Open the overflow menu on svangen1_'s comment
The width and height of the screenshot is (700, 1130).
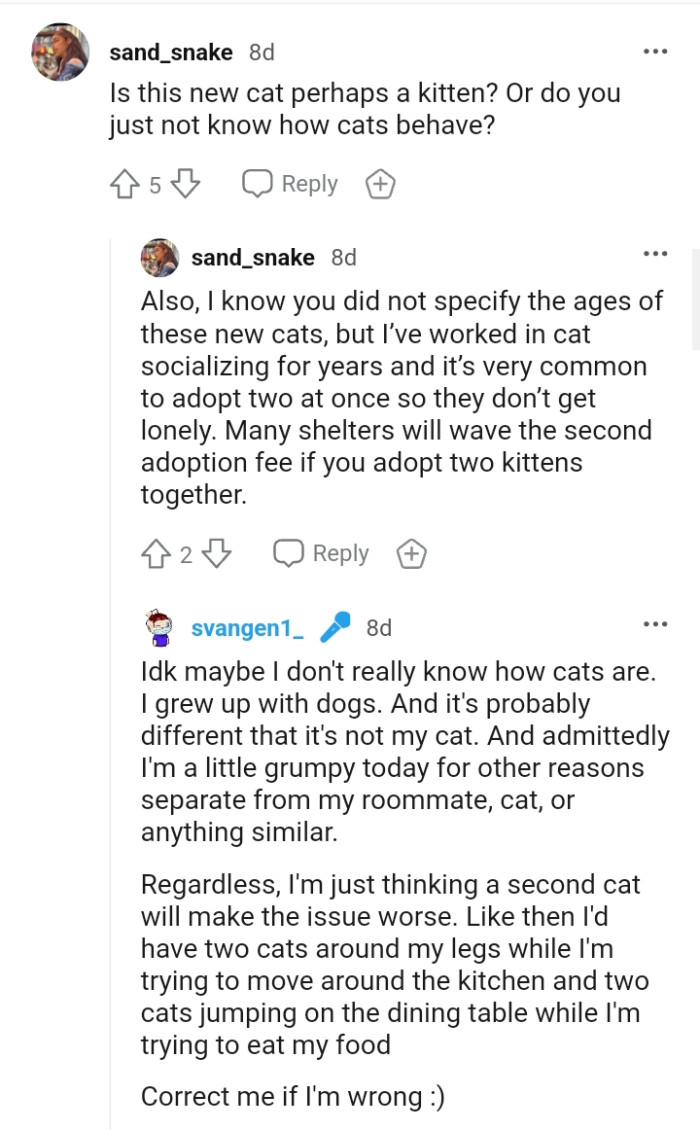(x=656, y=622)
